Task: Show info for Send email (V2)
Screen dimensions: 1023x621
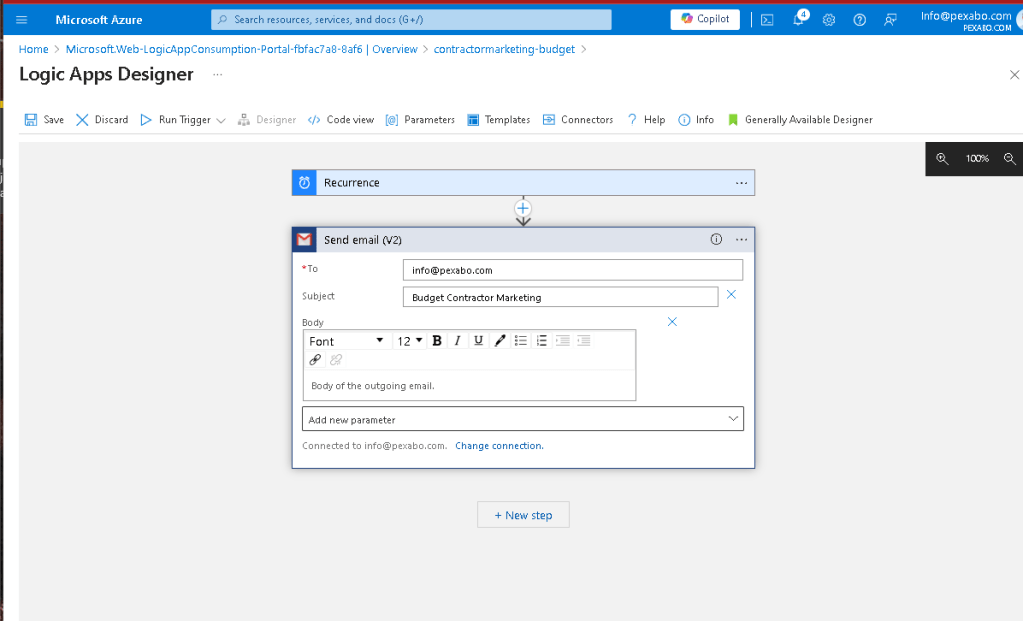Action: [x=716, y=239]
